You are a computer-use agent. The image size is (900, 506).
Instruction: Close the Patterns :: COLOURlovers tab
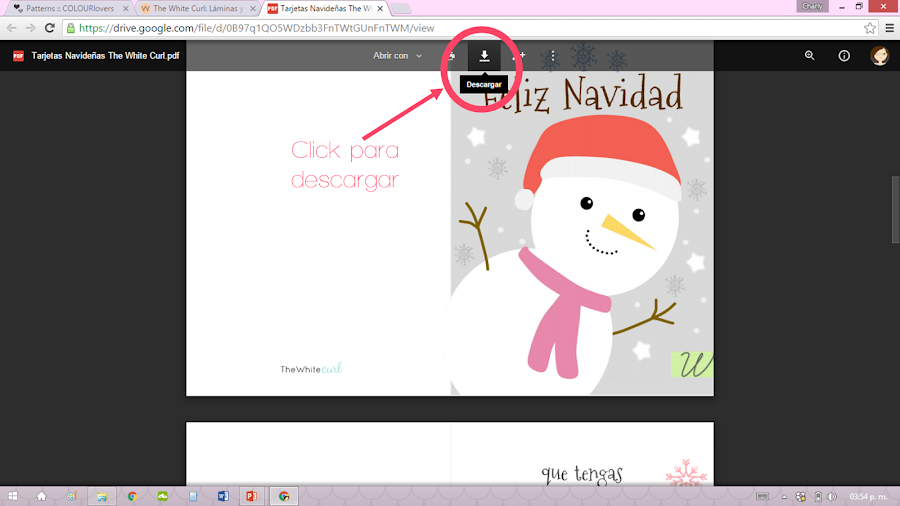[126, 9]
